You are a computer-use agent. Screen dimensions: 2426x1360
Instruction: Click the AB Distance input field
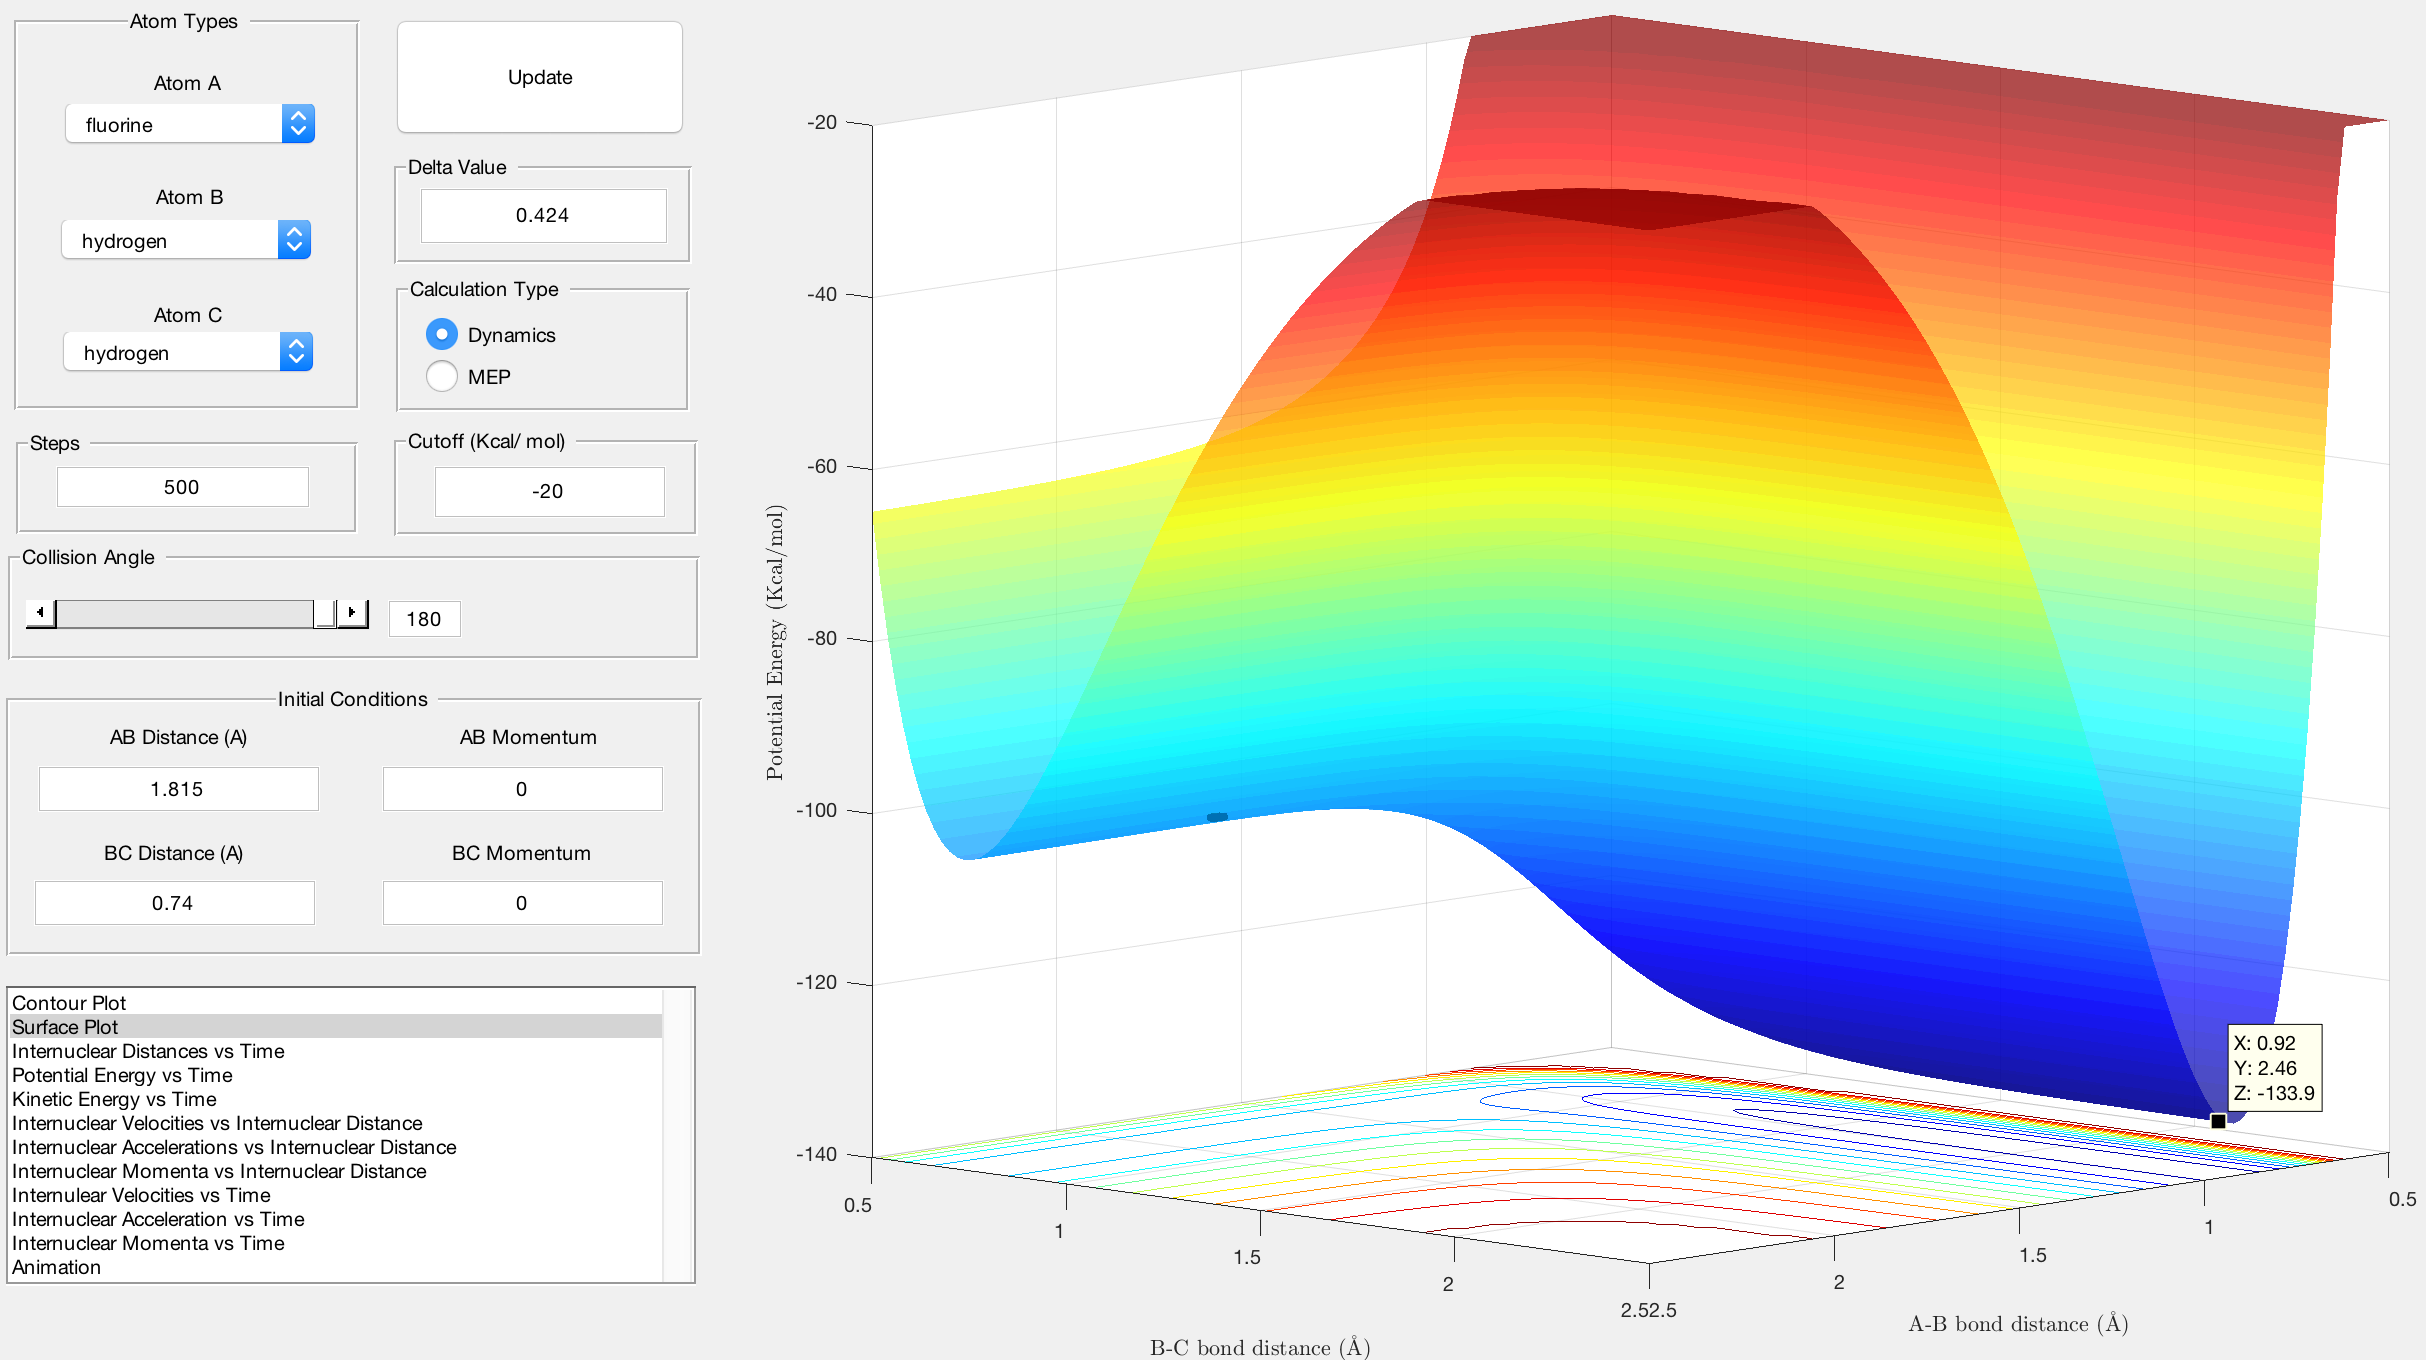178,789
